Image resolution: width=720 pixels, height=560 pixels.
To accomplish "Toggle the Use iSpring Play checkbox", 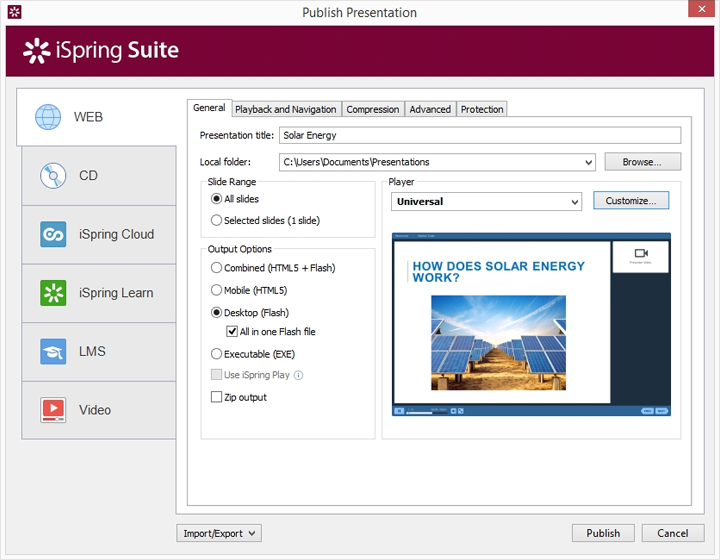I will [x=216, y=375].
